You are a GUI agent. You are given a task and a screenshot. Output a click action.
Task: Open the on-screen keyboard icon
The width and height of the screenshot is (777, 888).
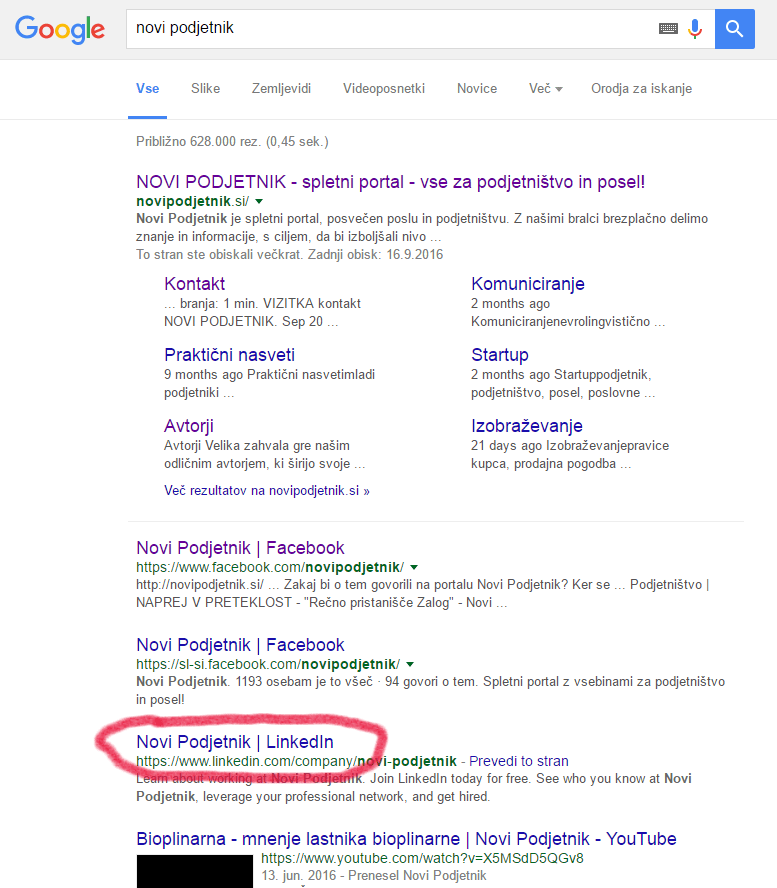pyautogui.click(x=668, y=28)
